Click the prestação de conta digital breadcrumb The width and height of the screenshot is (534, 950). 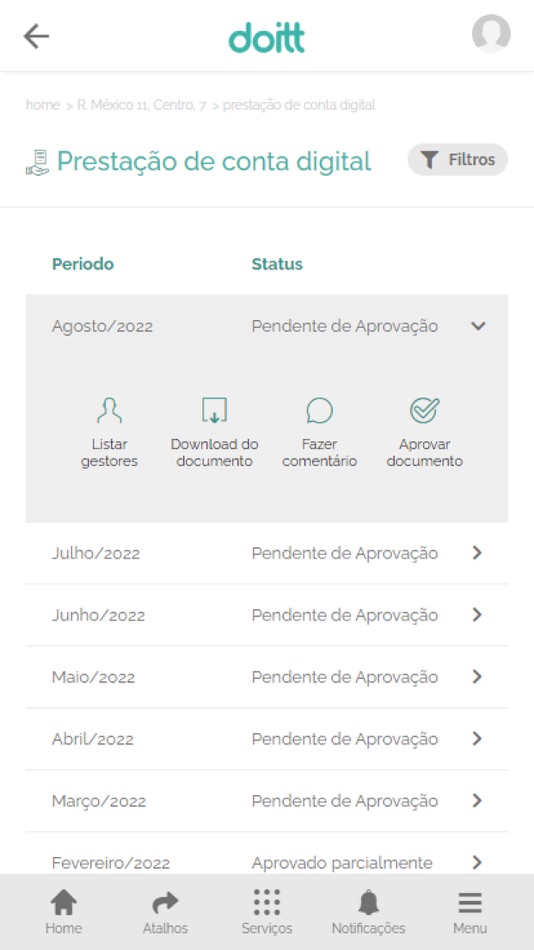299,105
